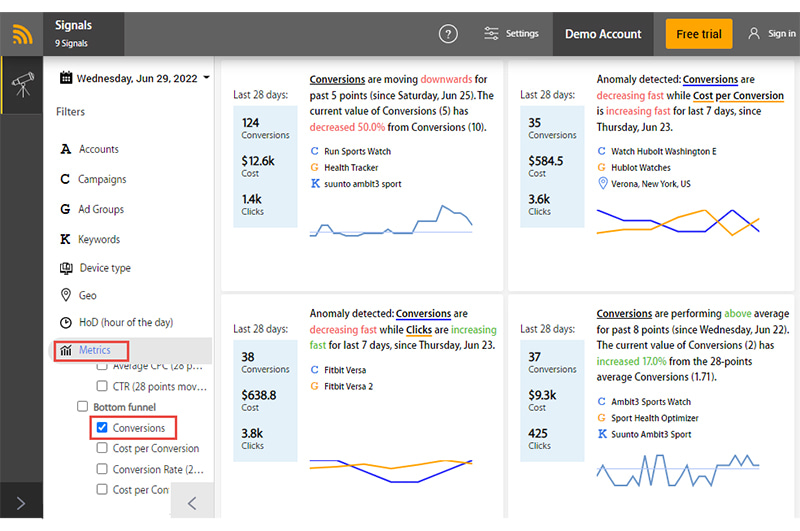
Task: Click the '$584.5 Cost' stat
Action: (x=545, y=166)
